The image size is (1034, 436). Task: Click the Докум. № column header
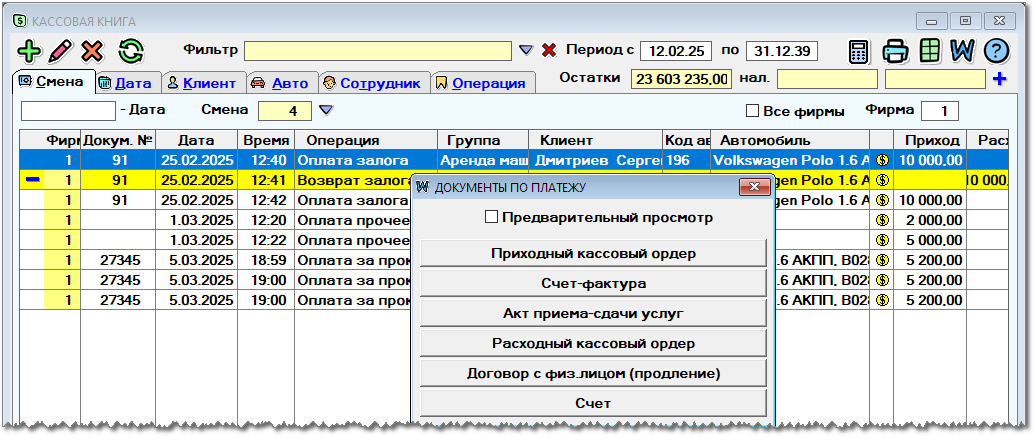pyautogui.click(x=118, y=140)
